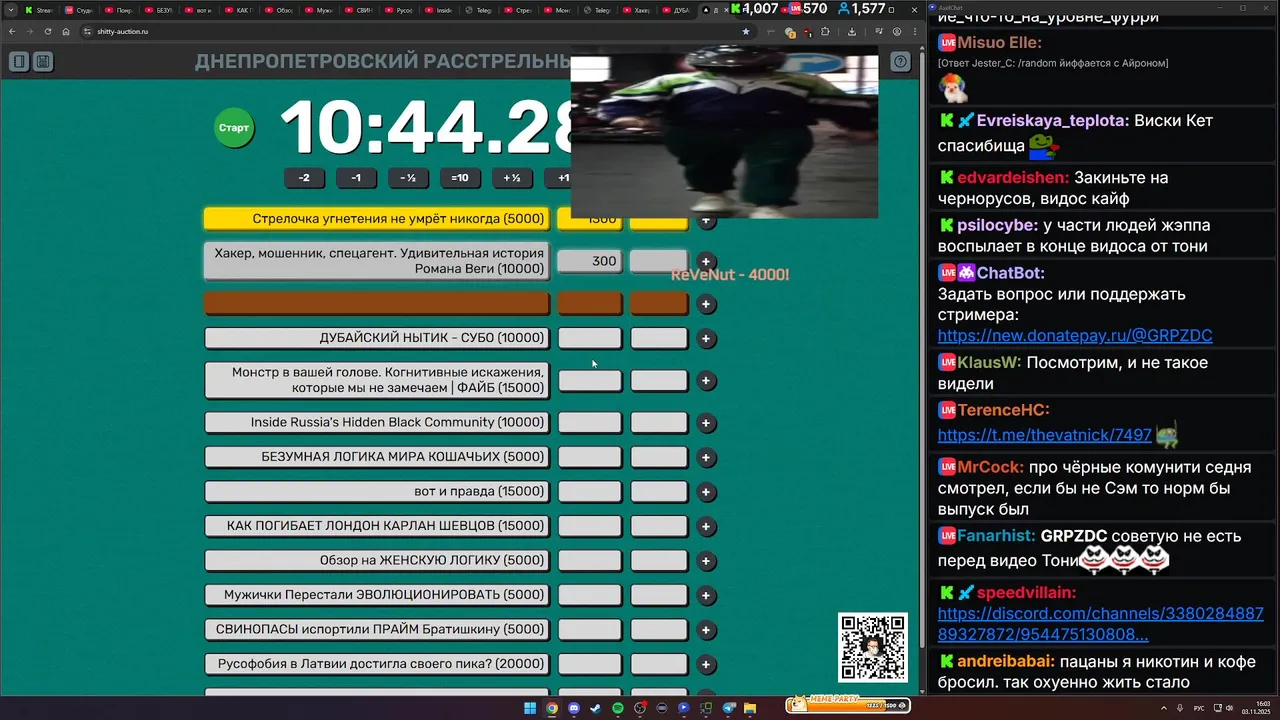The width and height of the screenshot is (1280, 720).
Task: Click plus next to 'Мужички Перестали ЭВОЛЮЦИОНИРОВАТЬ'
Action: point(706,596)
